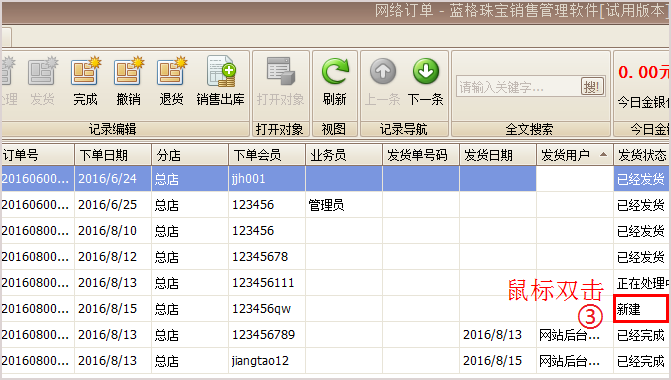Focus the 请输入关键字 search field

[x=518, y=87]
